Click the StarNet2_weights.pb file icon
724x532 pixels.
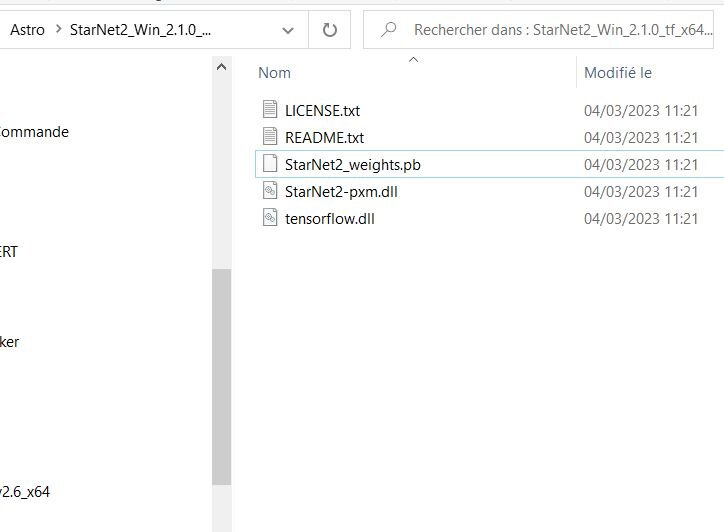269,164
